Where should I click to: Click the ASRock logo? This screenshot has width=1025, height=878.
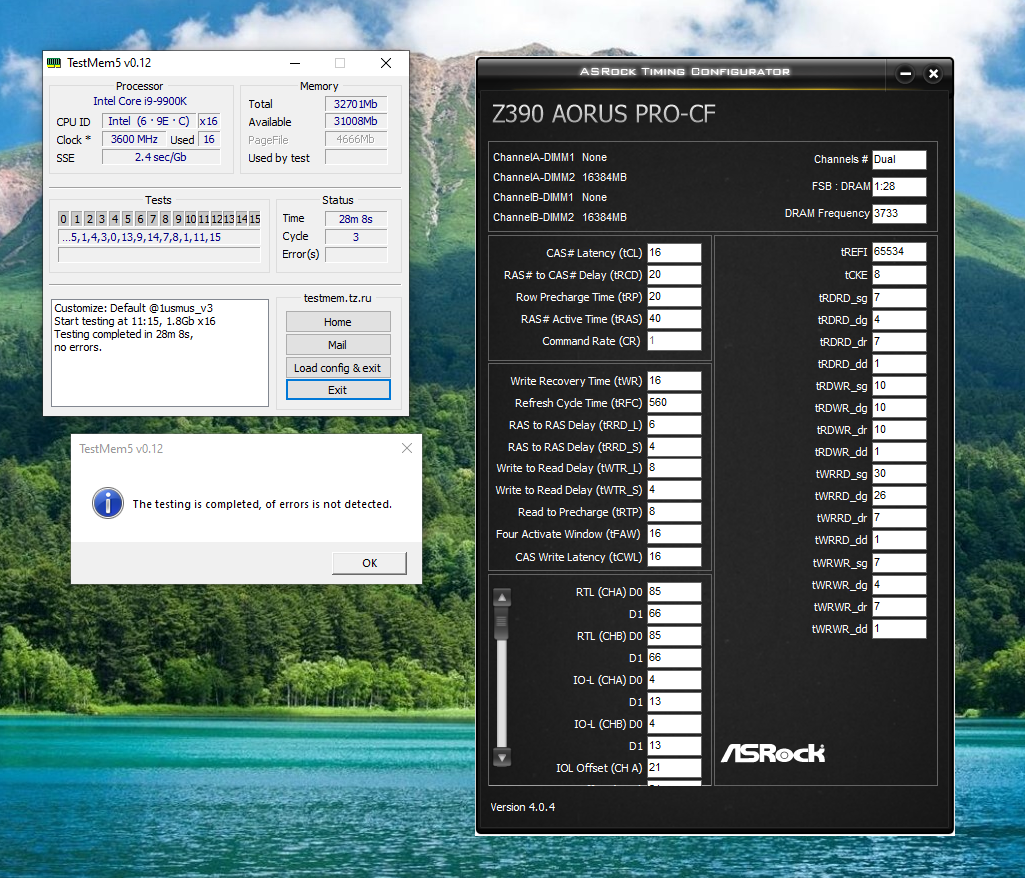click(773, 753)
